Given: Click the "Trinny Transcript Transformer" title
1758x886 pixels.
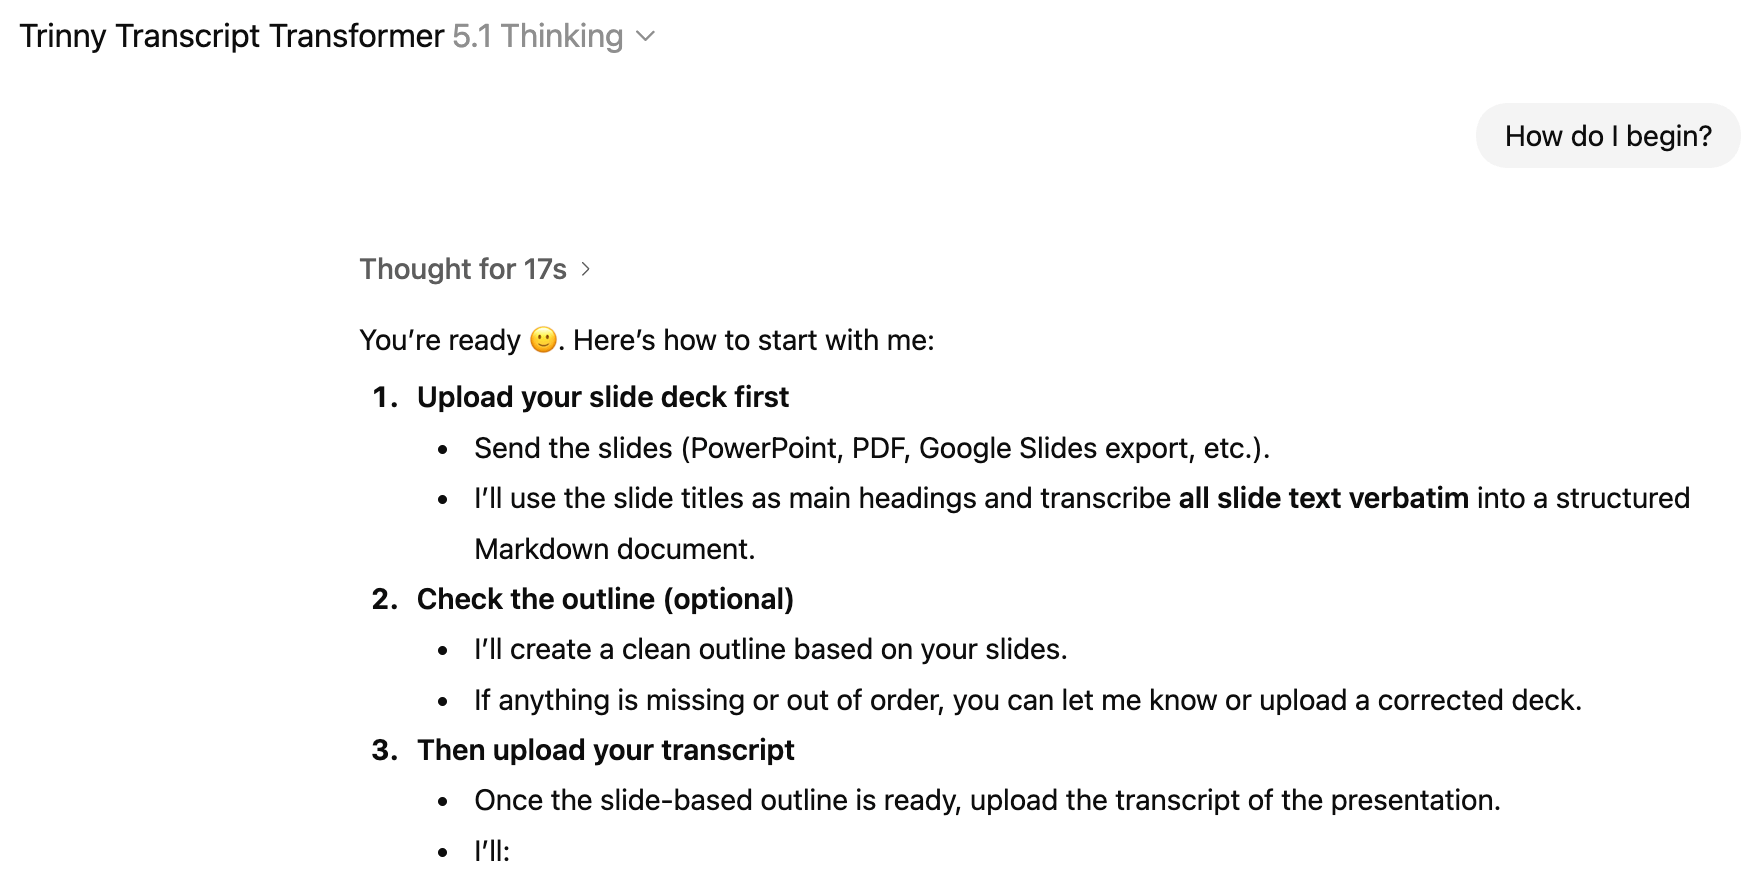Looking at the screenshot, I should pyautogui.click(x=231, y=37).
